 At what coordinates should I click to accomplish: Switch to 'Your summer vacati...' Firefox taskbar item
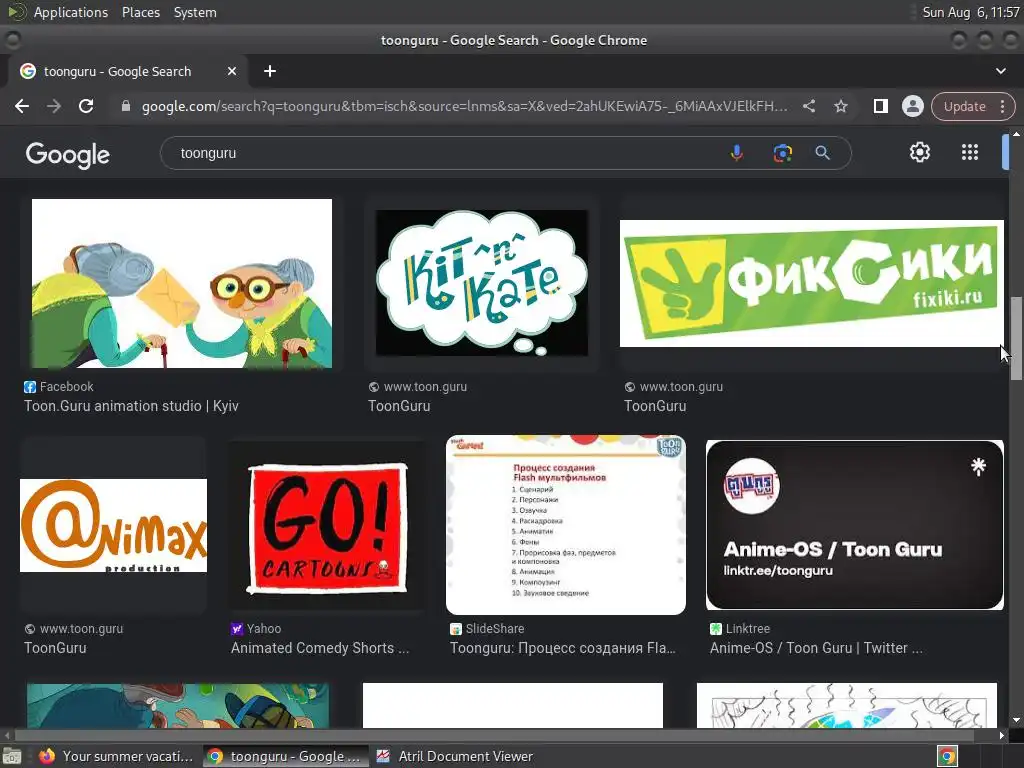[116, 756]
